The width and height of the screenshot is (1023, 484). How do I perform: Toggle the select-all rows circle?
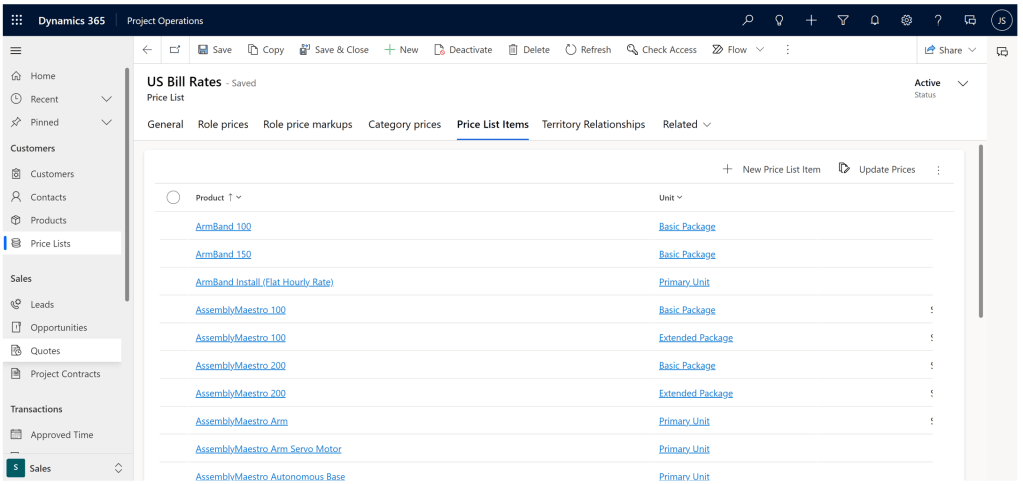point(173,198)
